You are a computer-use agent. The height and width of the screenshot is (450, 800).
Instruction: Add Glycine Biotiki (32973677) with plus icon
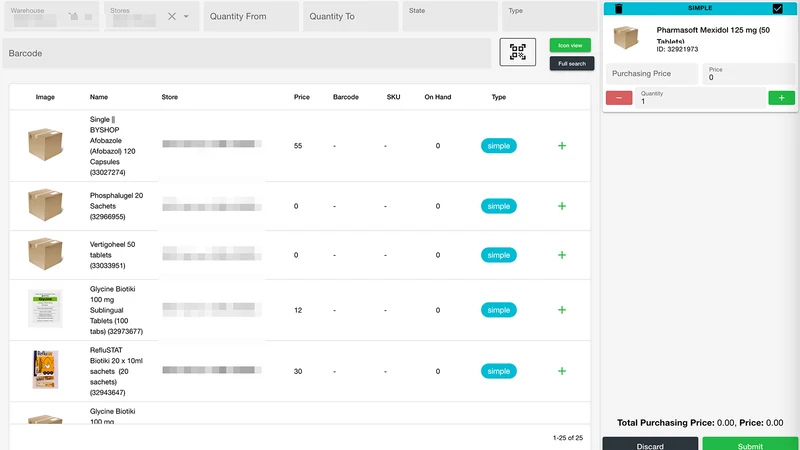(x=562, y=310)
